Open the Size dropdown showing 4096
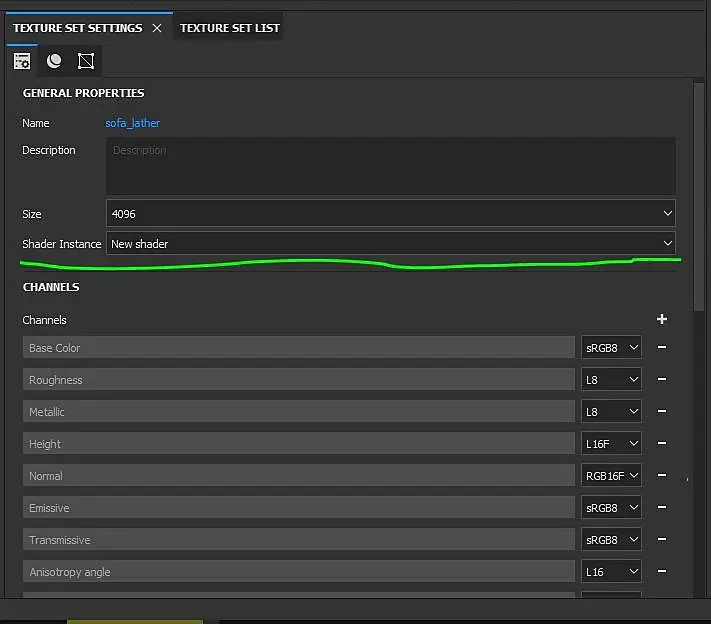The width and height of the screenshot is (711, 624). click(390, 213)
